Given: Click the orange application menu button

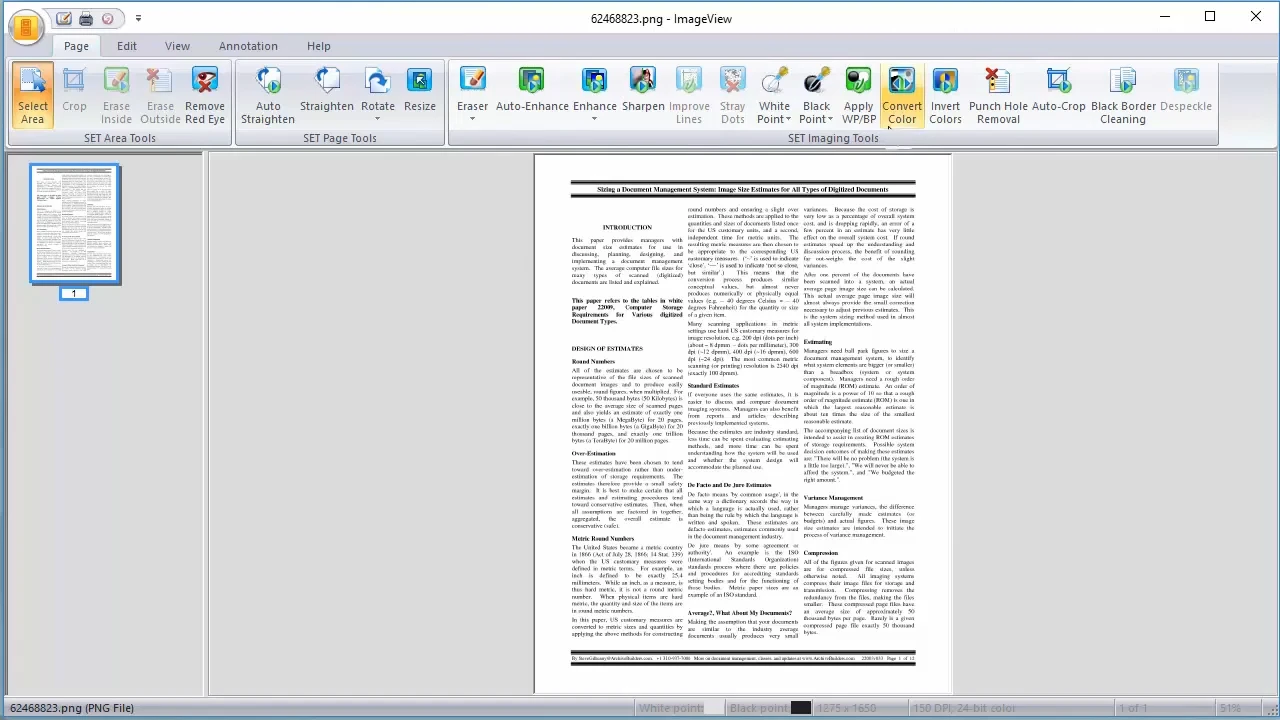Looking at the screenshot, I should click(x=26, y=27).
